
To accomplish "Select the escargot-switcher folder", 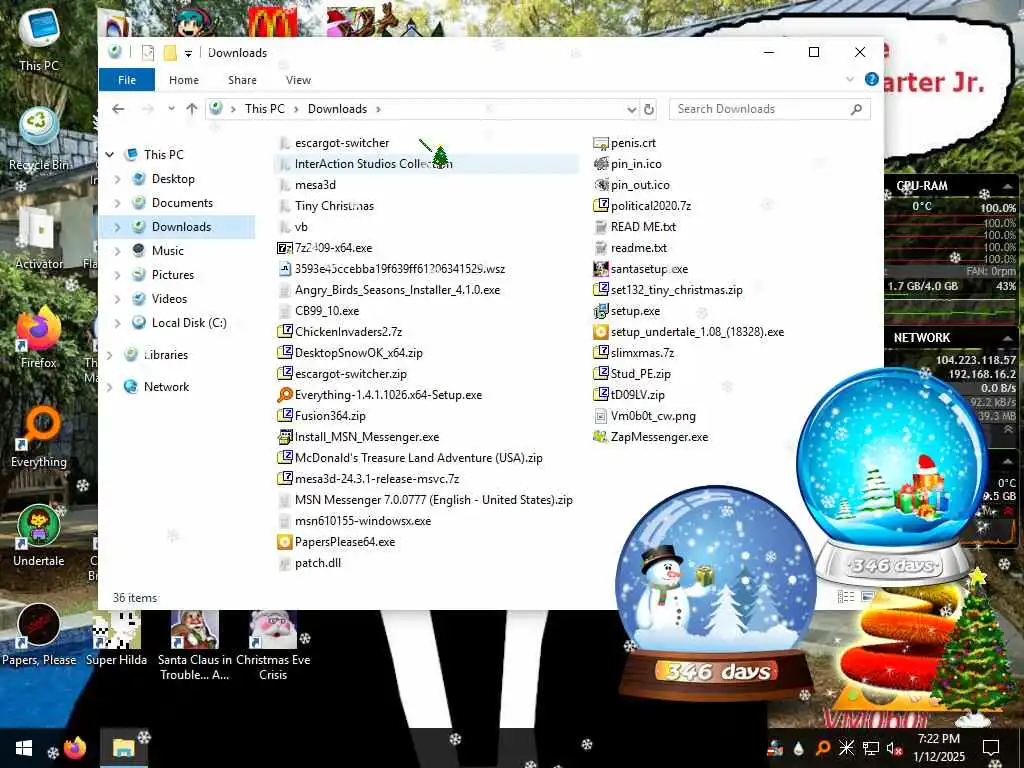I will point(342,143).
